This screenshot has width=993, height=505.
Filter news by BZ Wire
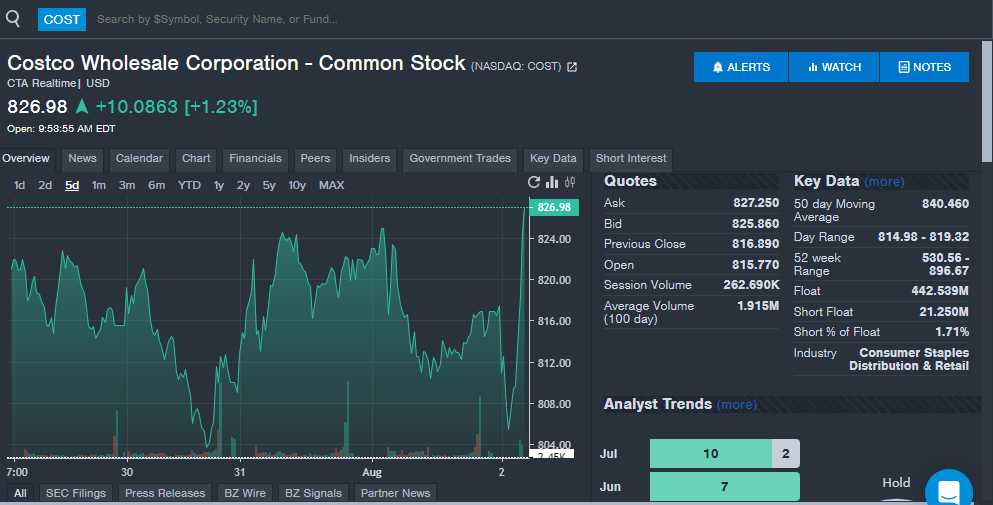(x=245, y=494)
